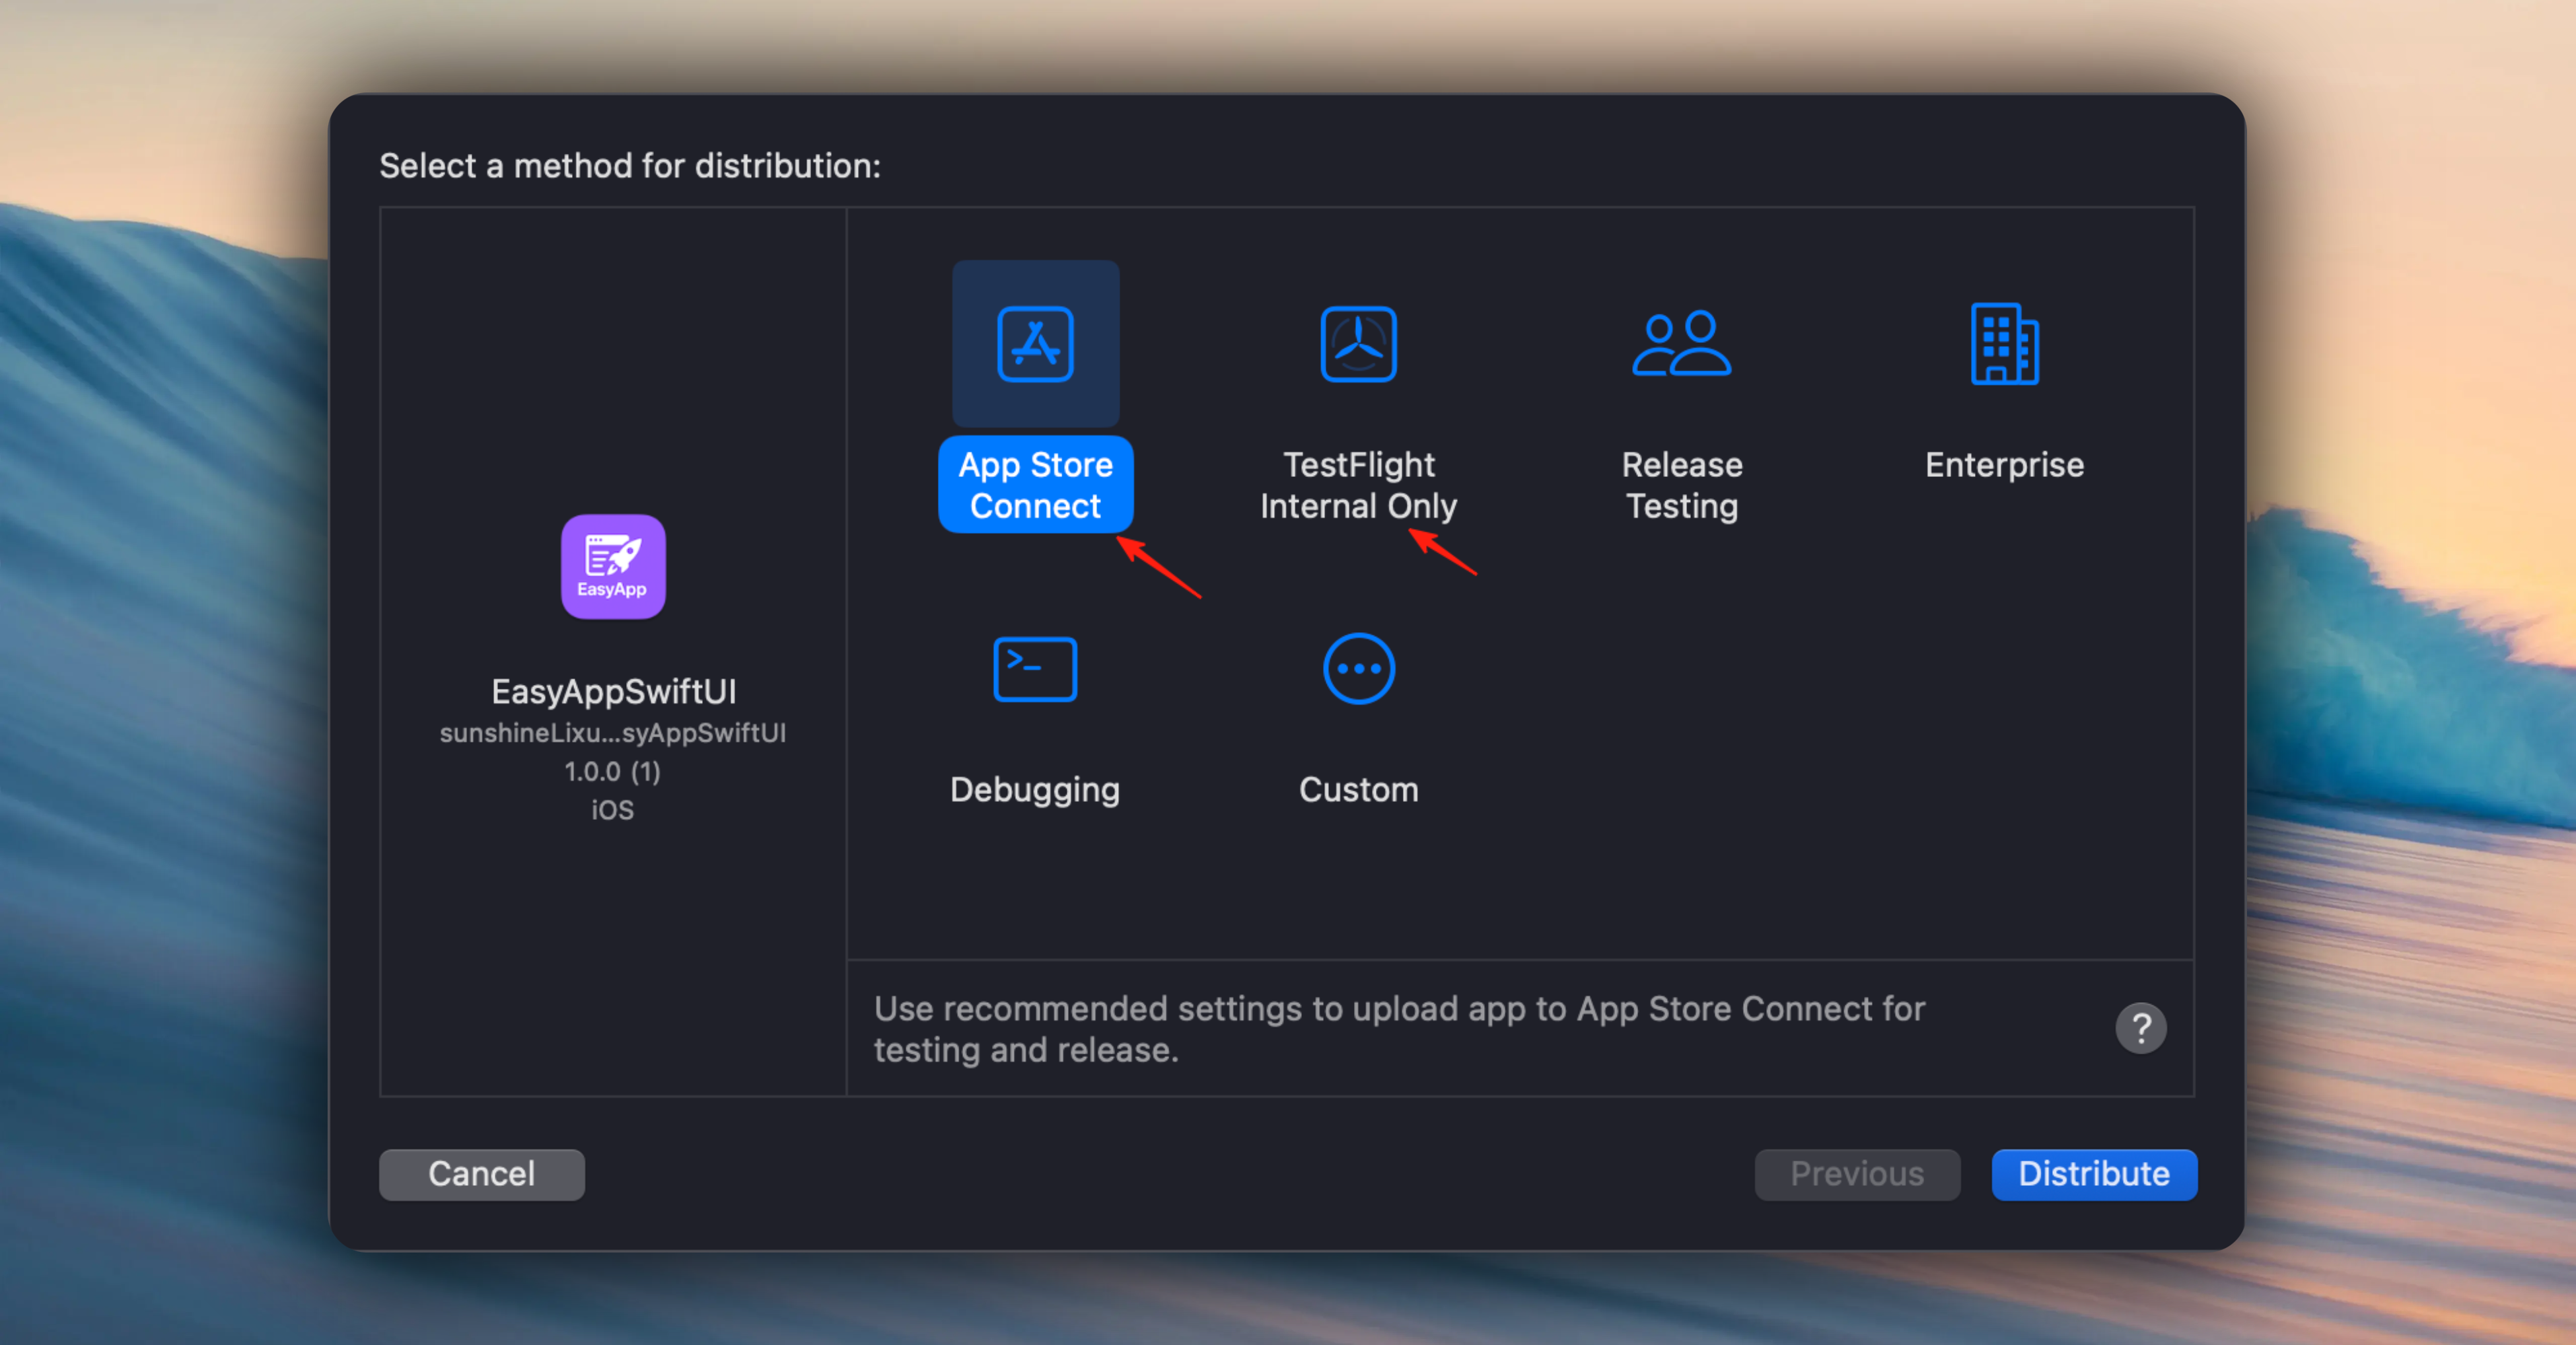The width and height of the screenshot is (2576, 1345).
Task: Select the Release Testing people icon
Action: [x=1681, y=343]
